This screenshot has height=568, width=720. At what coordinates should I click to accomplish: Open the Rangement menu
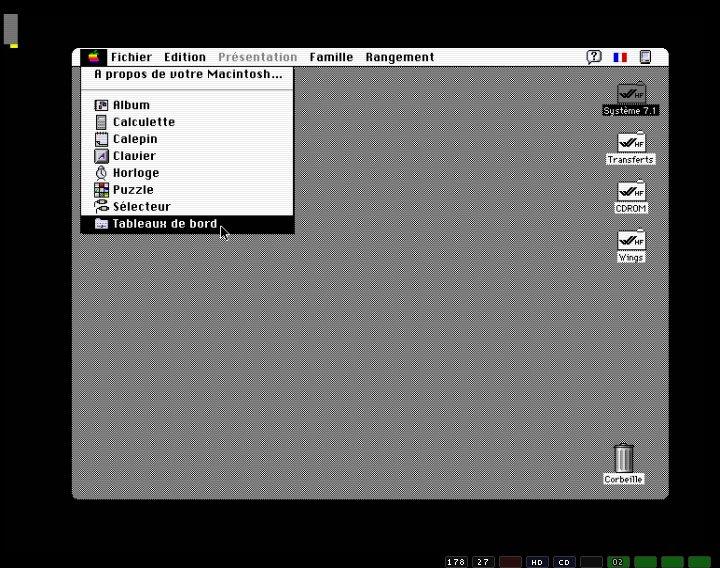pos(400,57)
